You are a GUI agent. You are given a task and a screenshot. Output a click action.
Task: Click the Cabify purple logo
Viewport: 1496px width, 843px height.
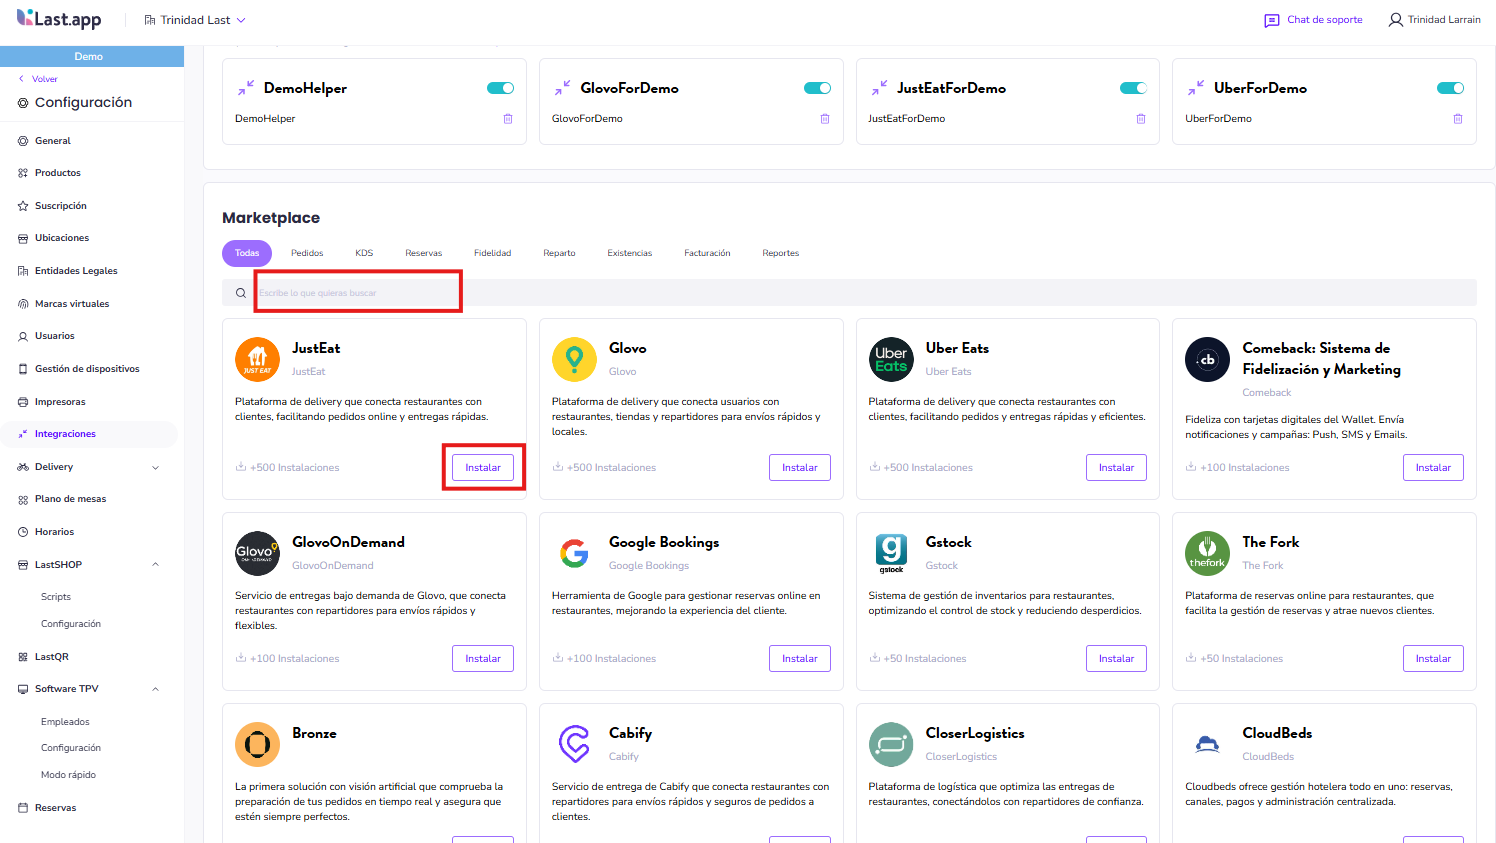pyautogui.click(x=574, y=744)
